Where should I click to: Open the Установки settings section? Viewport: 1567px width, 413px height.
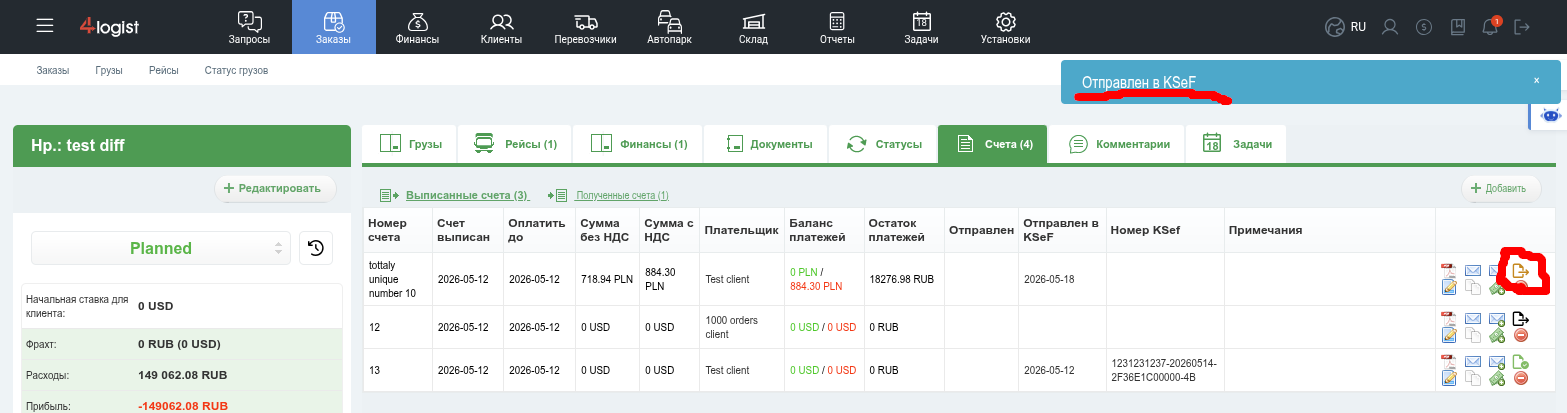click(1005, 27)
